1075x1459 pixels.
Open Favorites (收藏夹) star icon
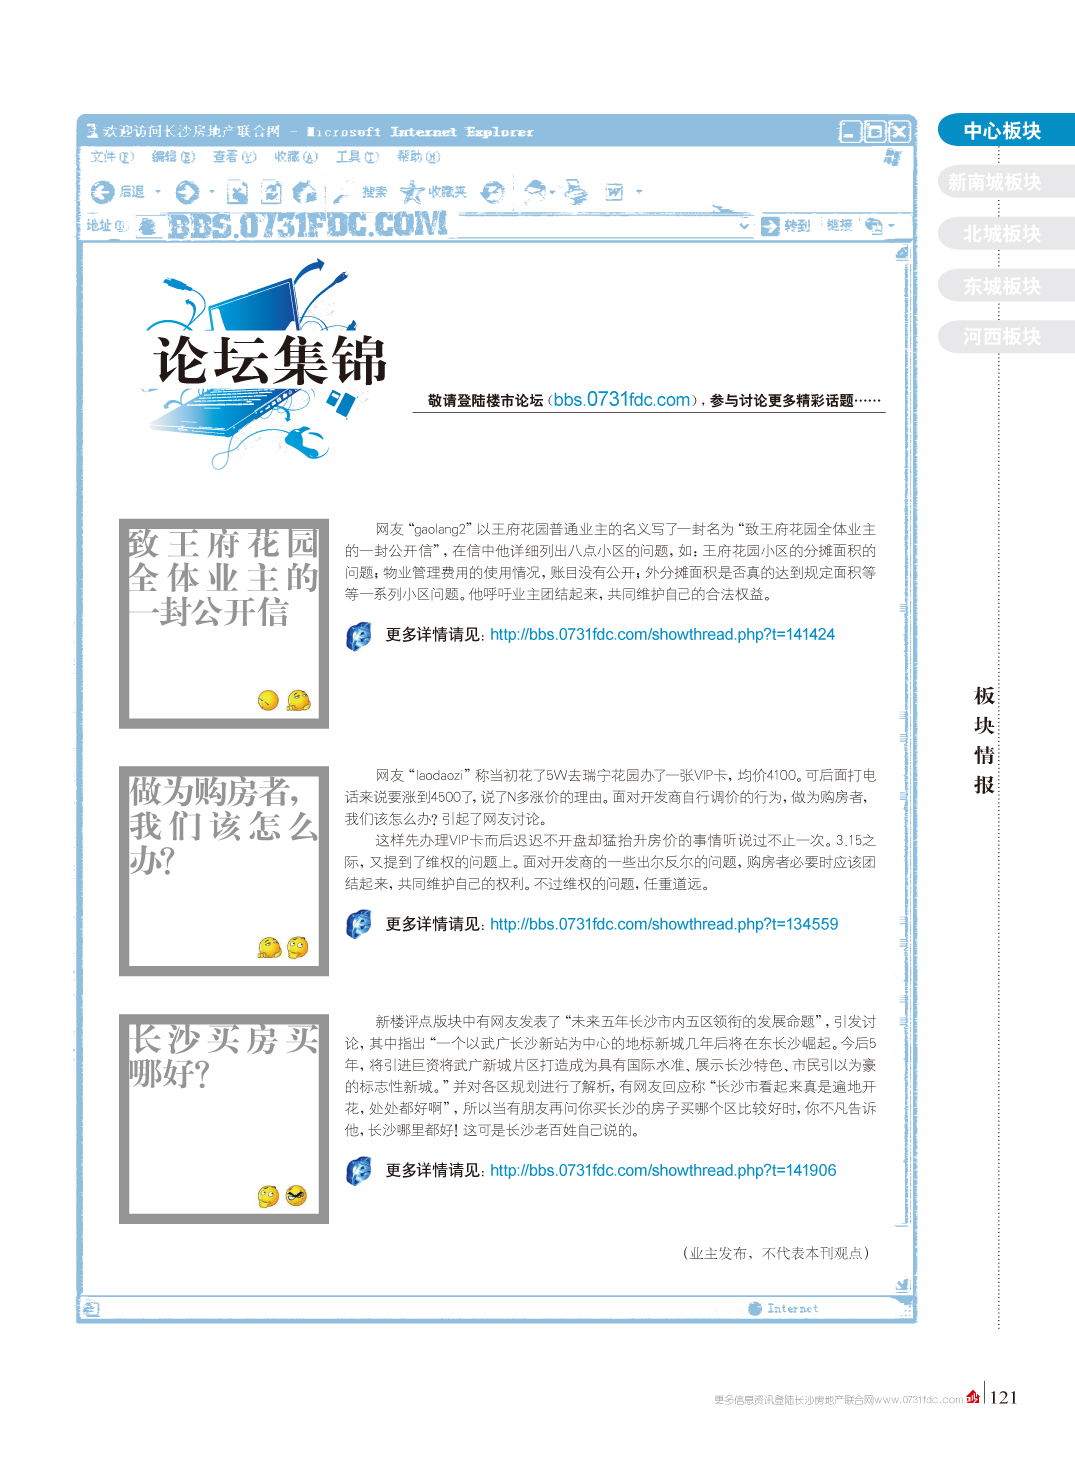tap(412, 192)
